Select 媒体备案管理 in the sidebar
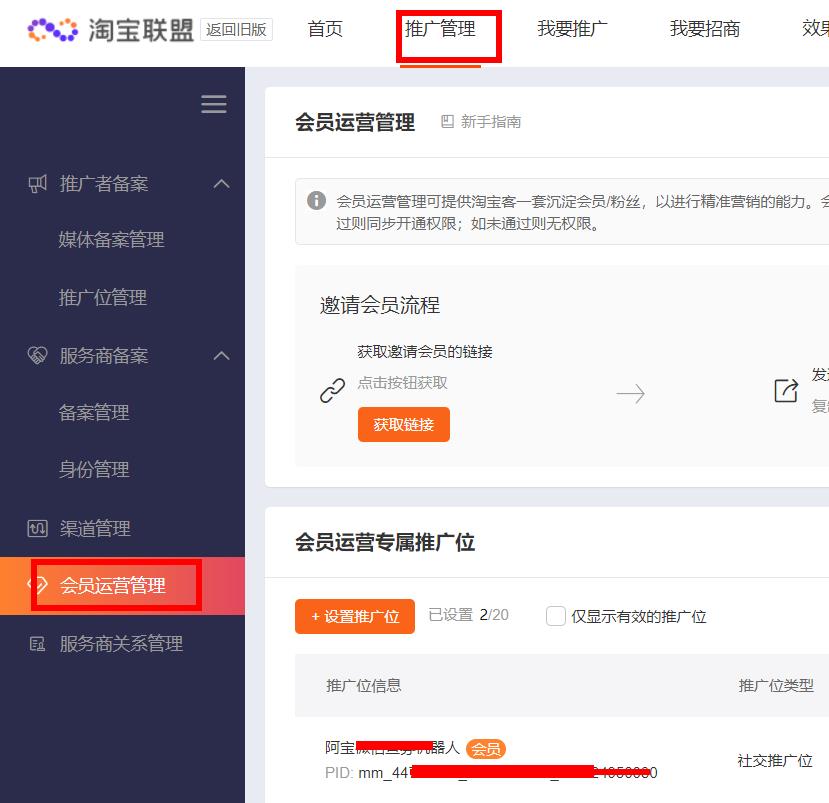The width and height of the screenshot is (829, 803). coord(112,239)
